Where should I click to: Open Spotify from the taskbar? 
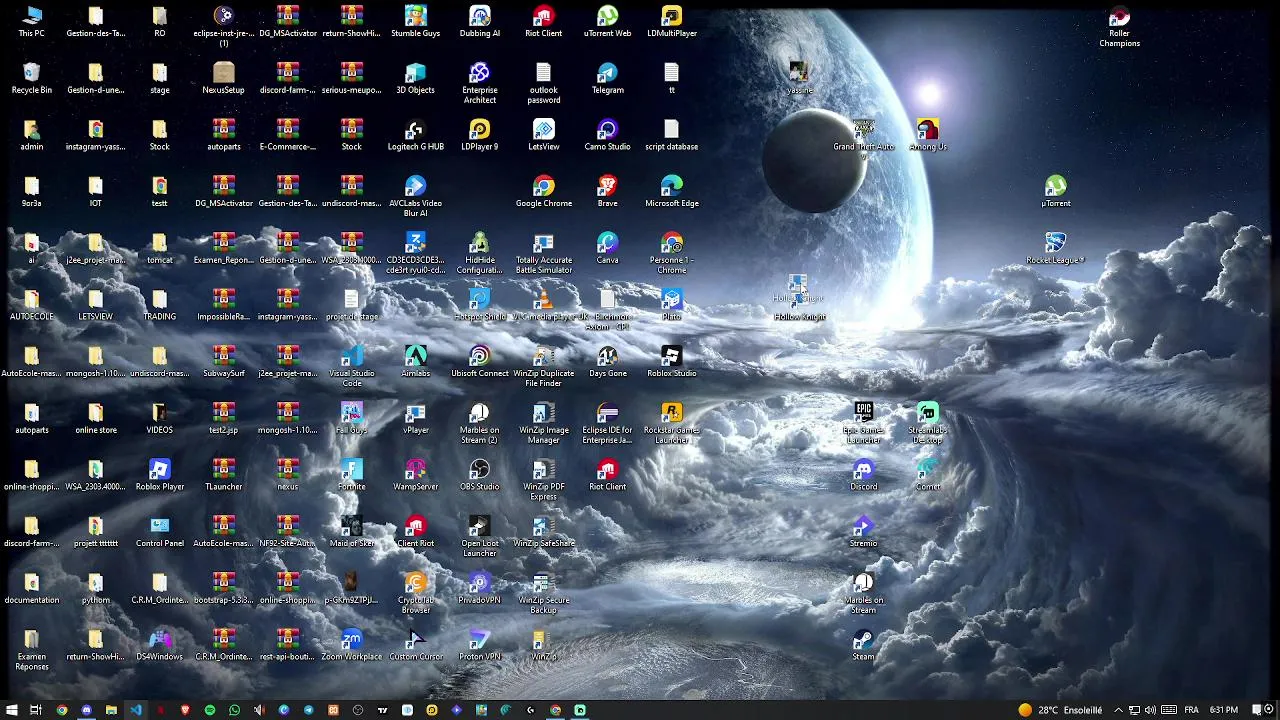209,710
